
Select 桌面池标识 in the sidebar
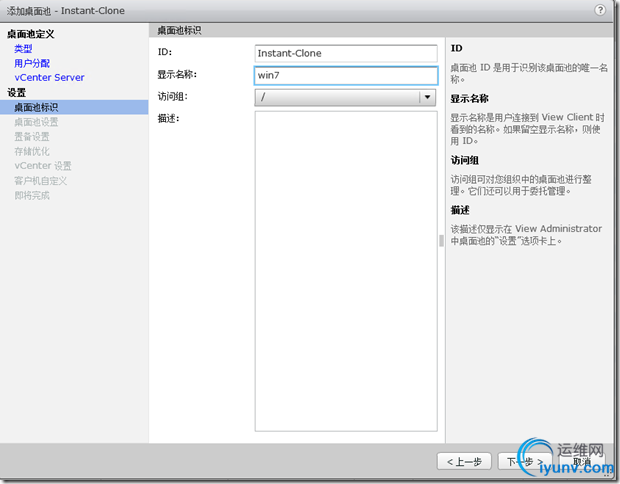click(74, 107)
